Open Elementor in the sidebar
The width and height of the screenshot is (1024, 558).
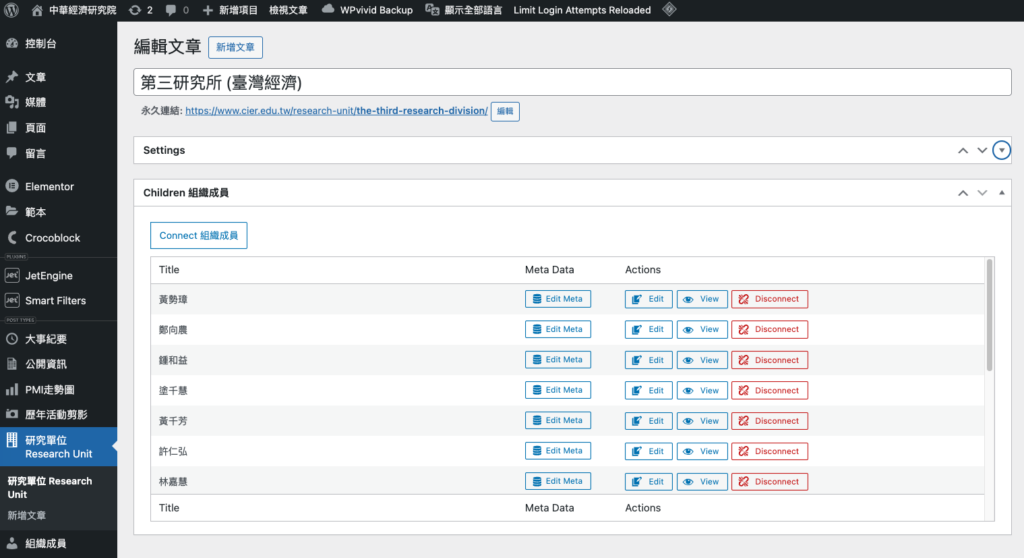click(49, 186)
